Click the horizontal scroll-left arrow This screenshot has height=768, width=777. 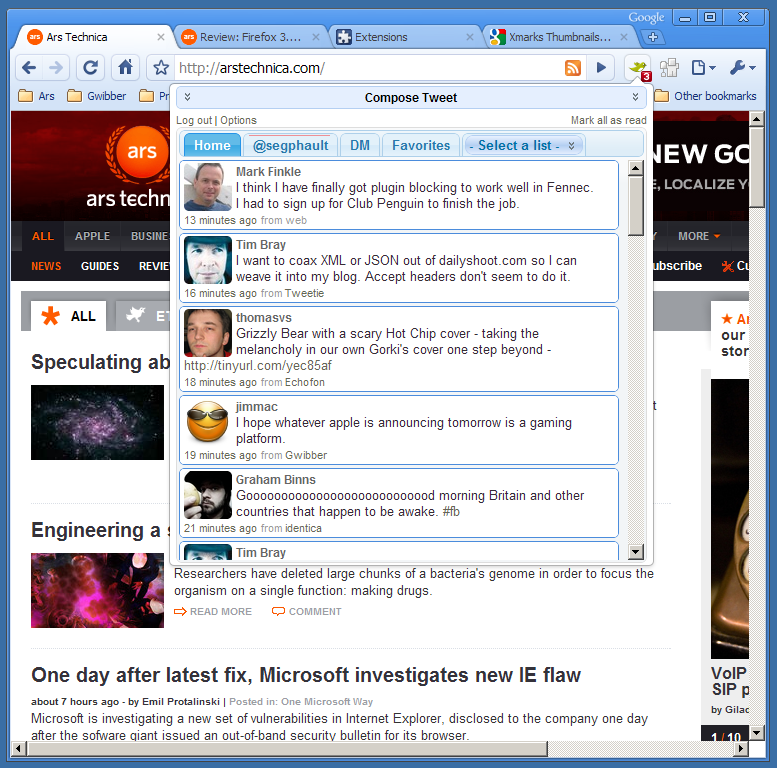[x=18, y=748]
